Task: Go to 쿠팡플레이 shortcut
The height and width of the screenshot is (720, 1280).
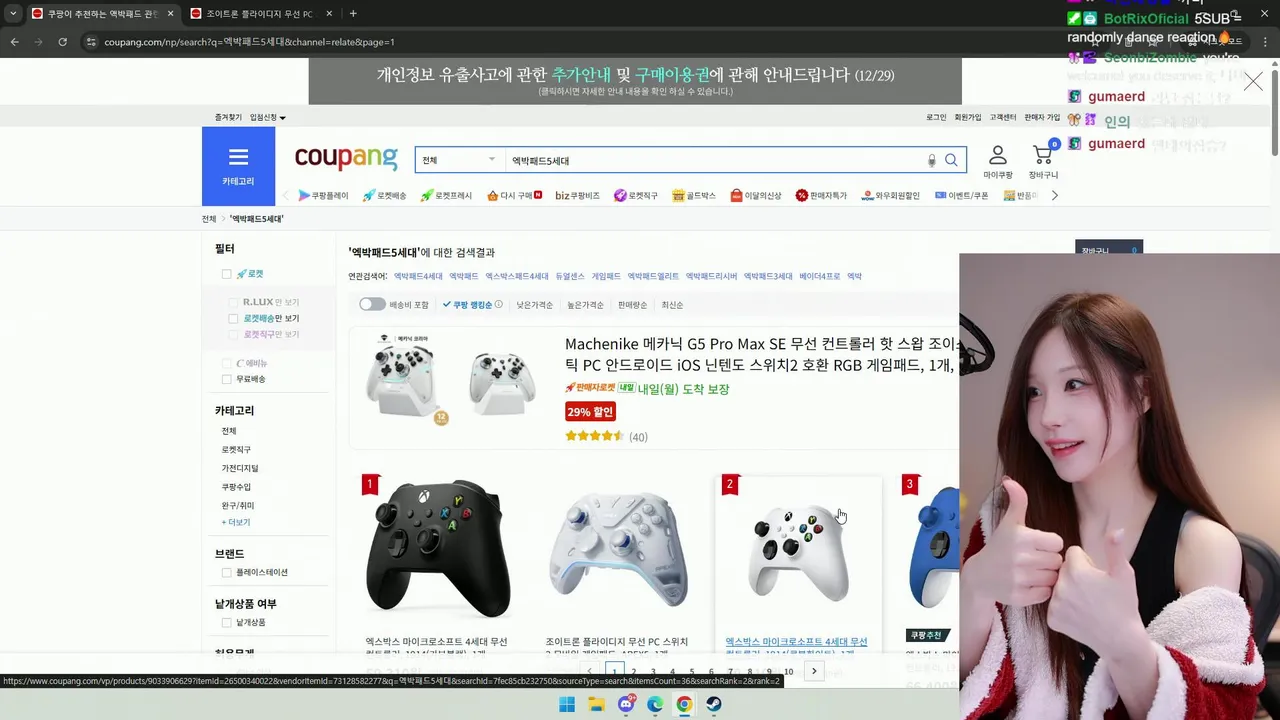Action: pos(323,196)
